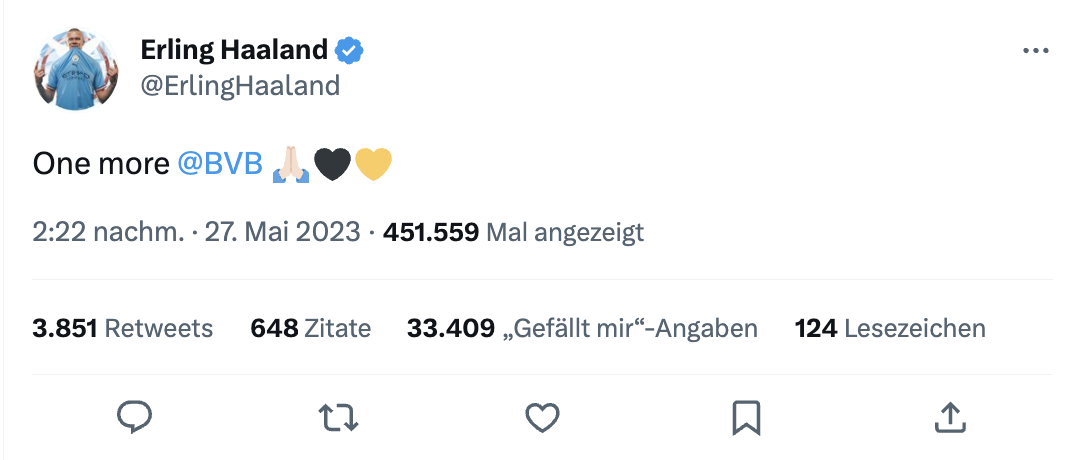Show the 3.851 Retweets list
This screenshot has height=460, width=1082.
pos(123,328)
